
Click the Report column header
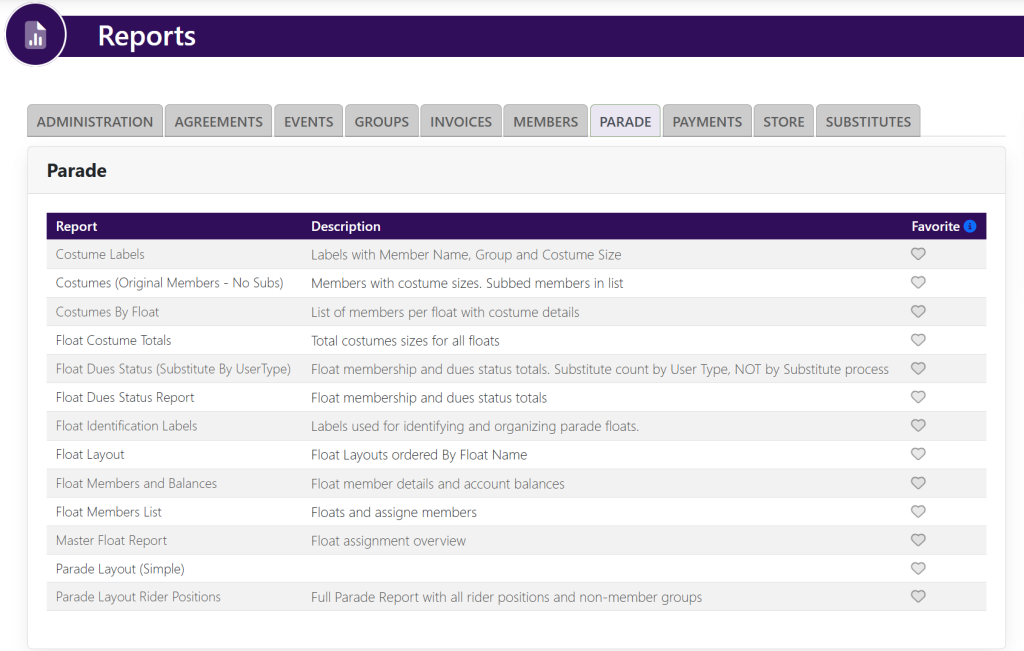click(77, 226)
